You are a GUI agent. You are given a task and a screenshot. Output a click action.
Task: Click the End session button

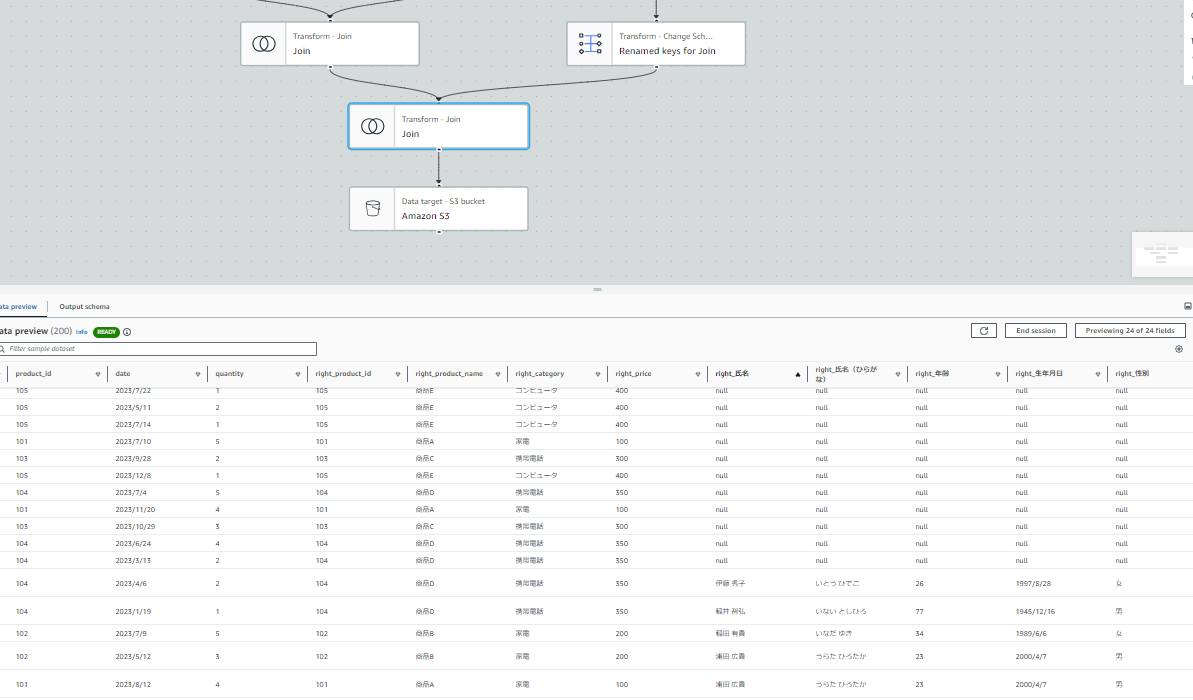click(1036, 331)
